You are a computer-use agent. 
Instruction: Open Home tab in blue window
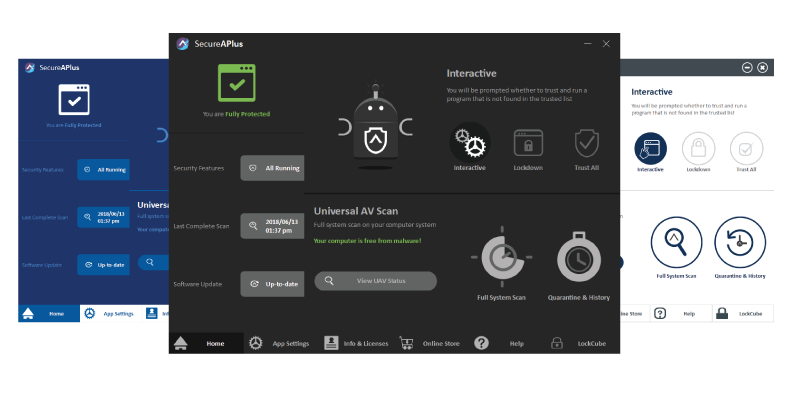49,314
